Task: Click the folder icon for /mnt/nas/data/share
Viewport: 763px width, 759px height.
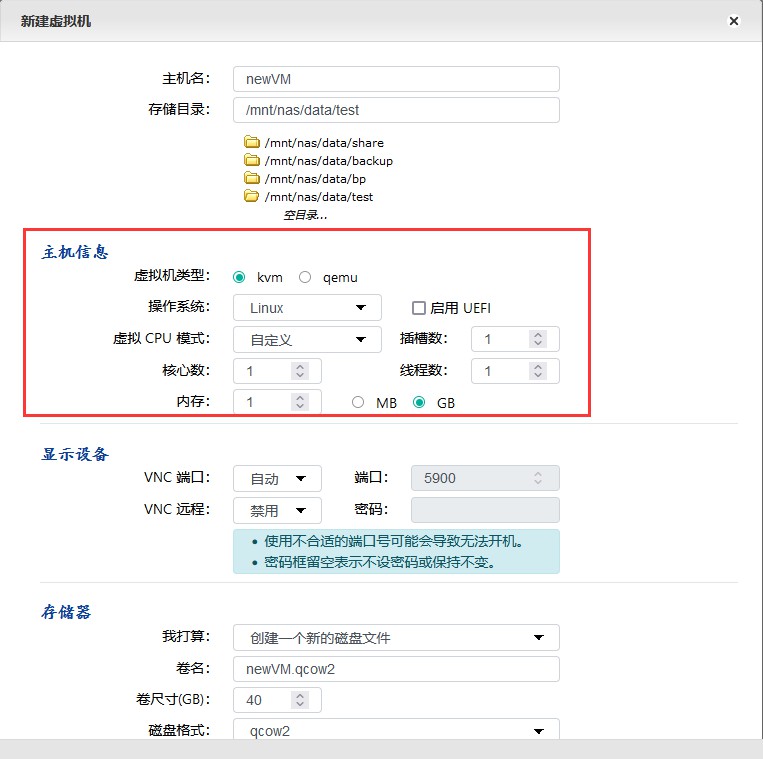Action: pyautogui.click(x=252, y=142)
